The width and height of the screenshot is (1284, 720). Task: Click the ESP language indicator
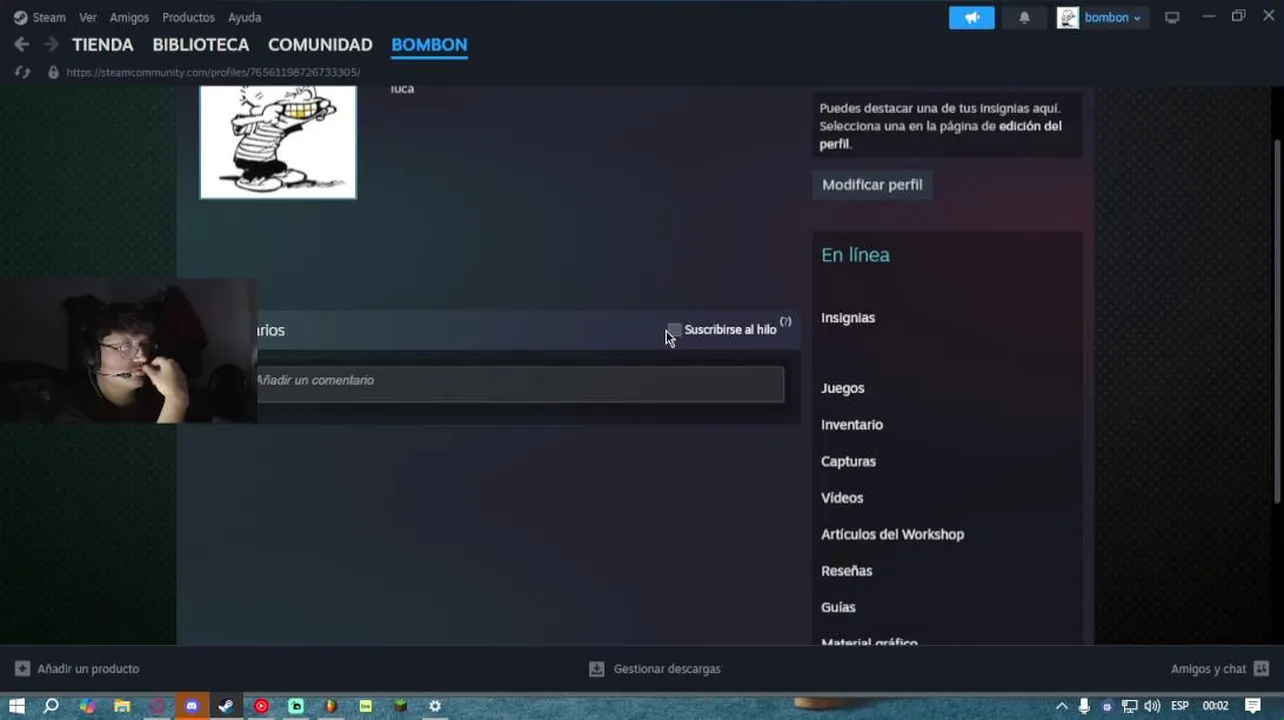(x=1180, y=706)
